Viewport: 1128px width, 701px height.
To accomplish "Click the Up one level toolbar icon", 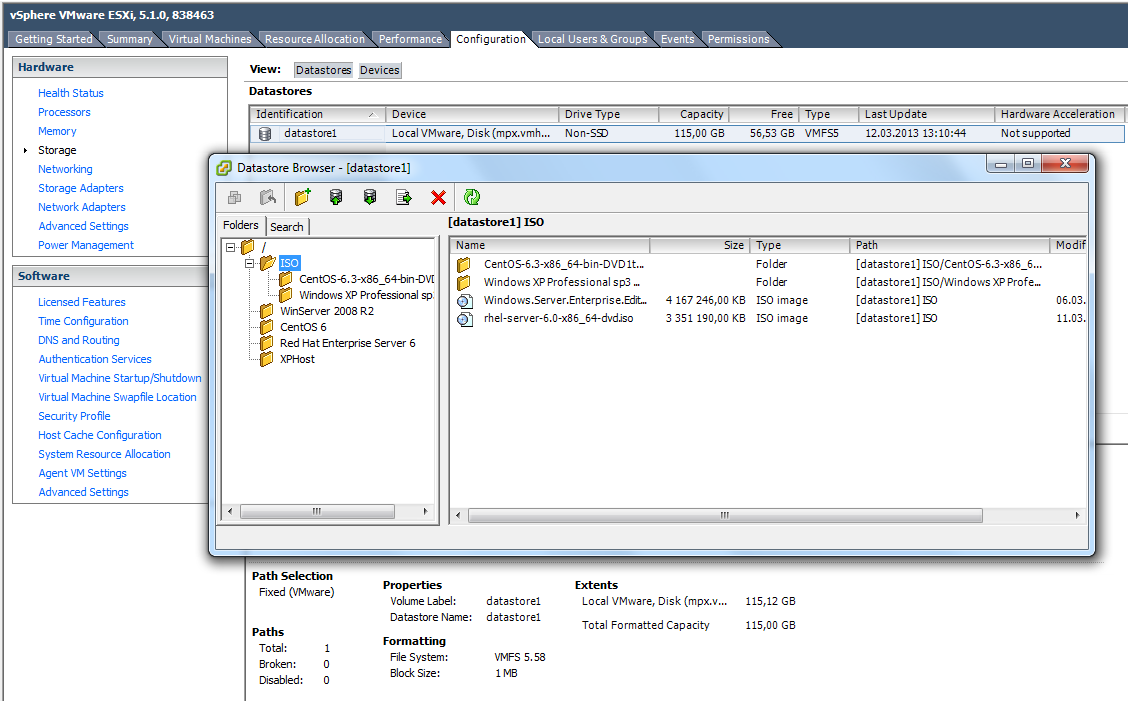I will pyautogui.click(x=268, y=197).
